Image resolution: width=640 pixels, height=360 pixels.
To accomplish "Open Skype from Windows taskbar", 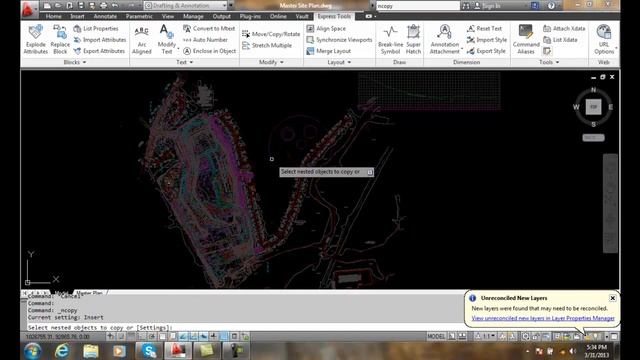I will click(149, 351).
